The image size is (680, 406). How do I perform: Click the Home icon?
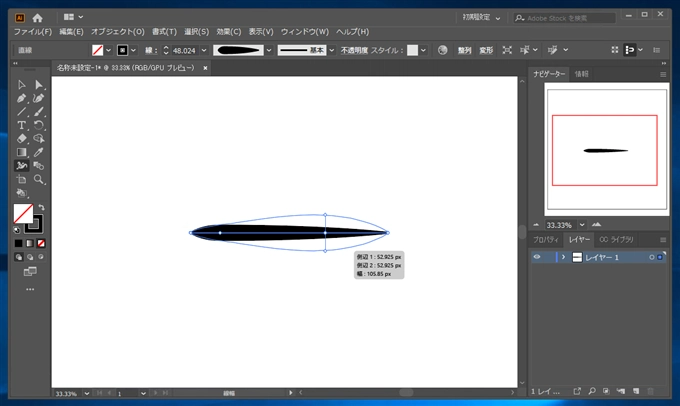tap(37, 18)
